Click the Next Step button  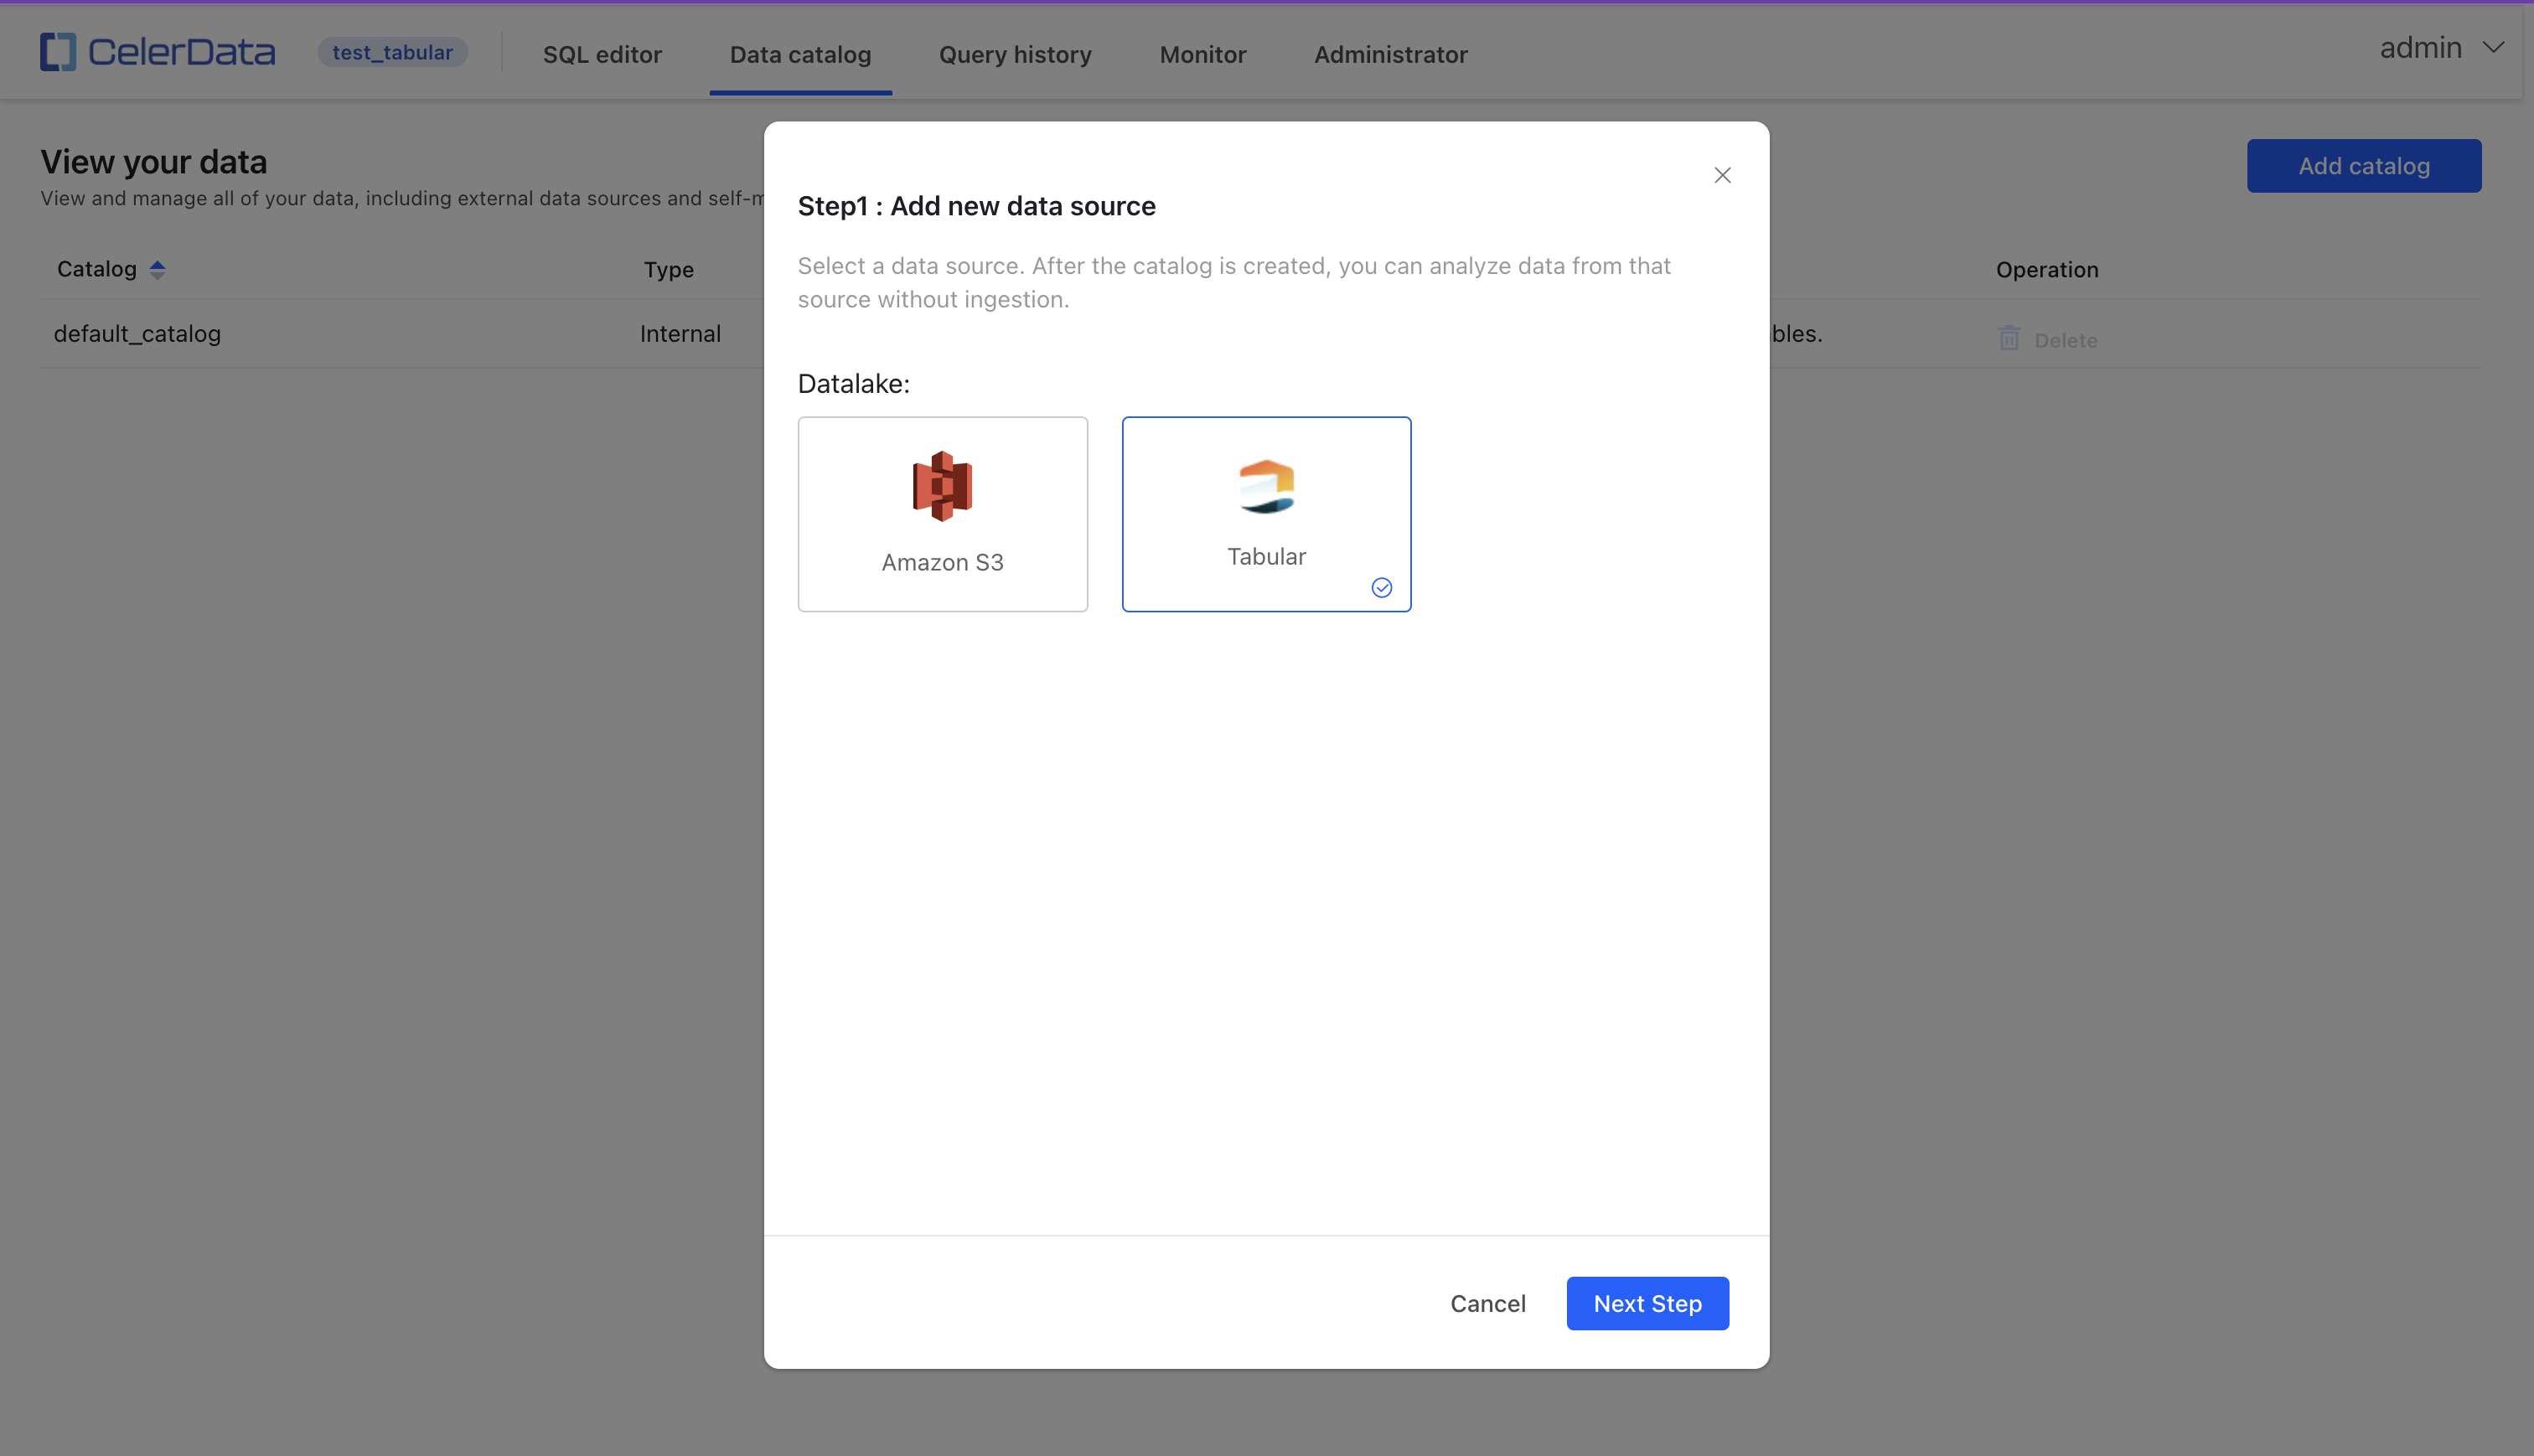[1648, 1303]
